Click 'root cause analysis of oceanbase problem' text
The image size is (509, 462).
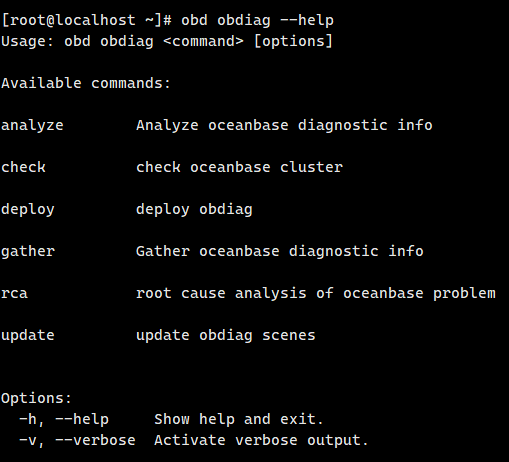316,294
